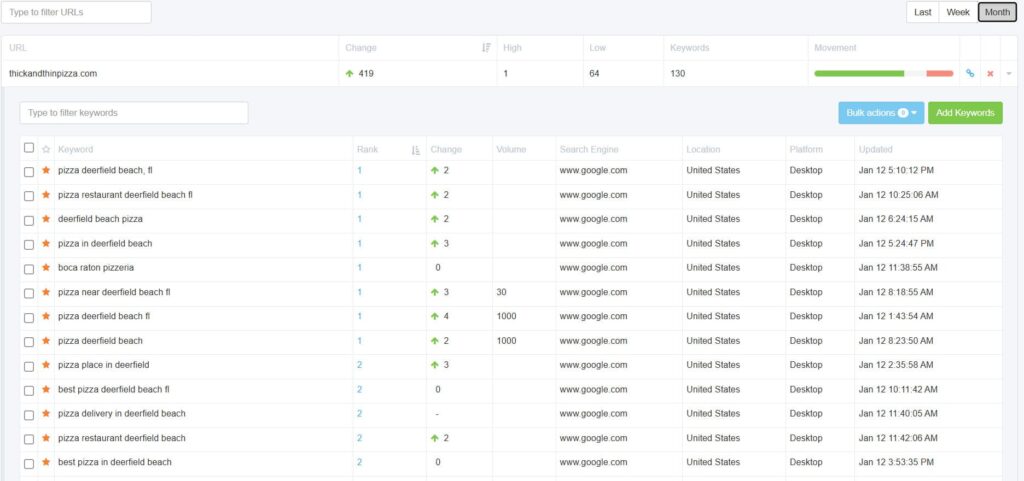The height and width of the screenshot is (481, 1024).
Task: Toggle star on 'deerfield beach pizza' keyword
Action: click(46, 219)
